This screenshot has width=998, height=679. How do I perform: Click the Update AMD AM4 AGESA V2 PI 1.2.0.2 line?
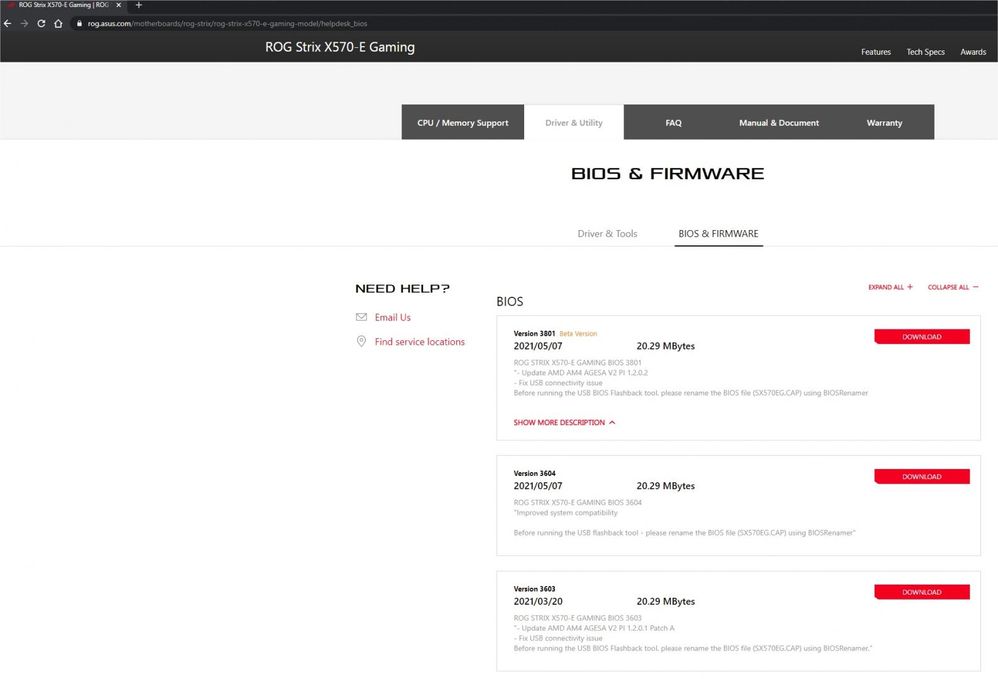tap(580, 373)
